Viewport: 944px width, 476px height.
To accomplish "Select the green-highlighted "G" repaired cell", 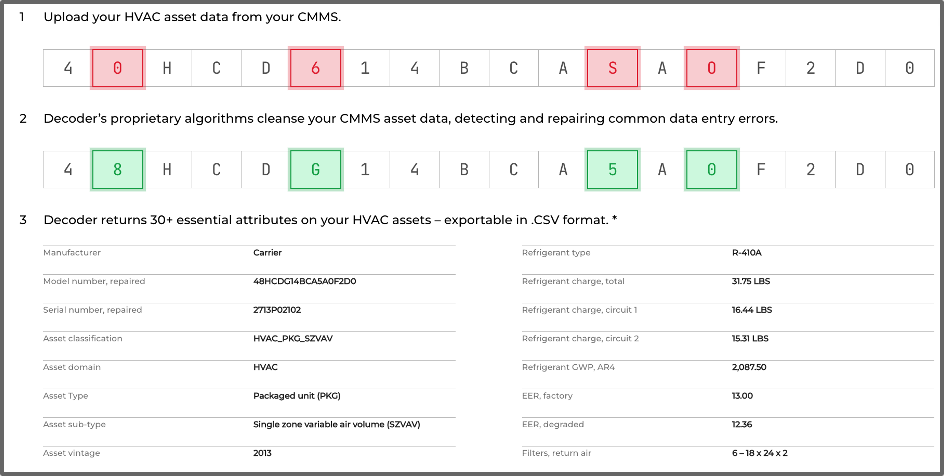I will click(x=315, y=169).
